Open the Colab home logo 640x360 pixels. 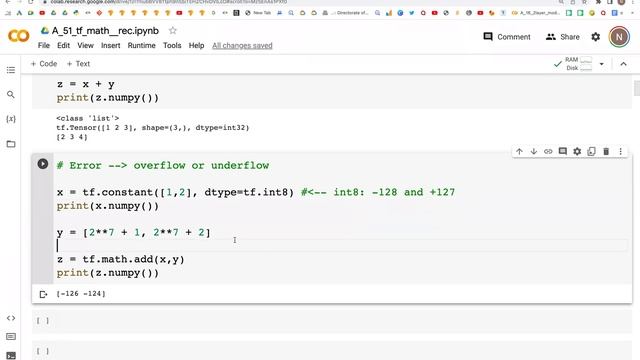tap(18, 36)
